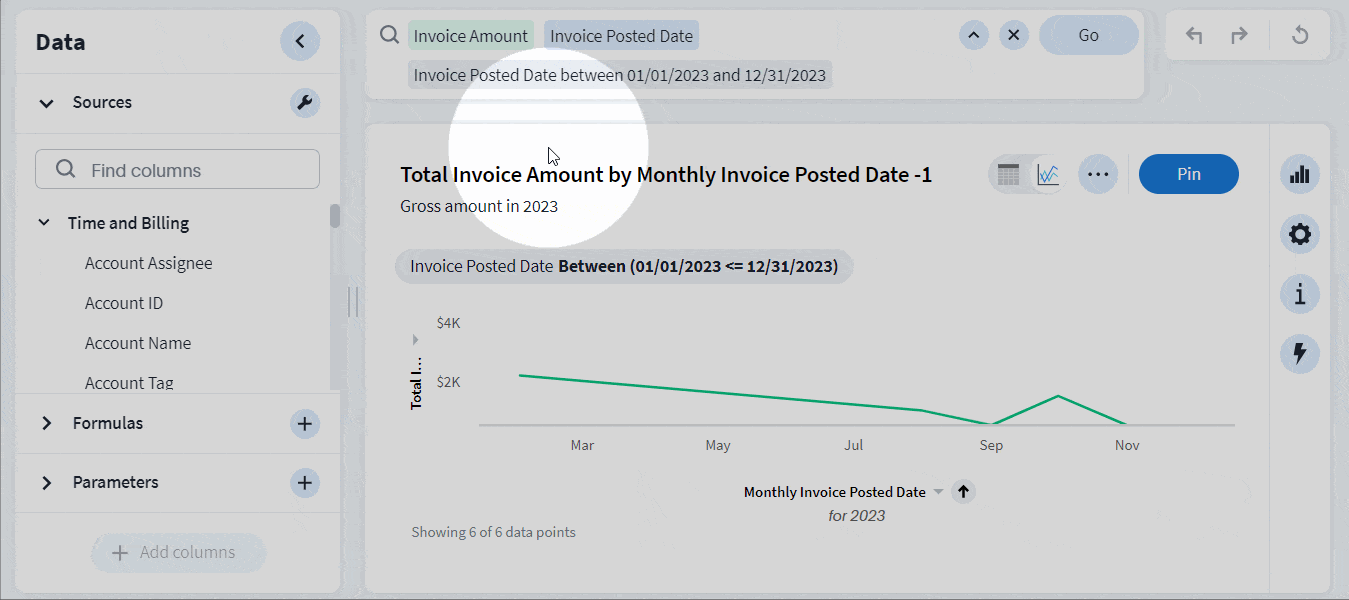The width and height of the screenshot is (1349, 600).
Task: Open the Sources wrench settings icon
Action: coord(305,102)
